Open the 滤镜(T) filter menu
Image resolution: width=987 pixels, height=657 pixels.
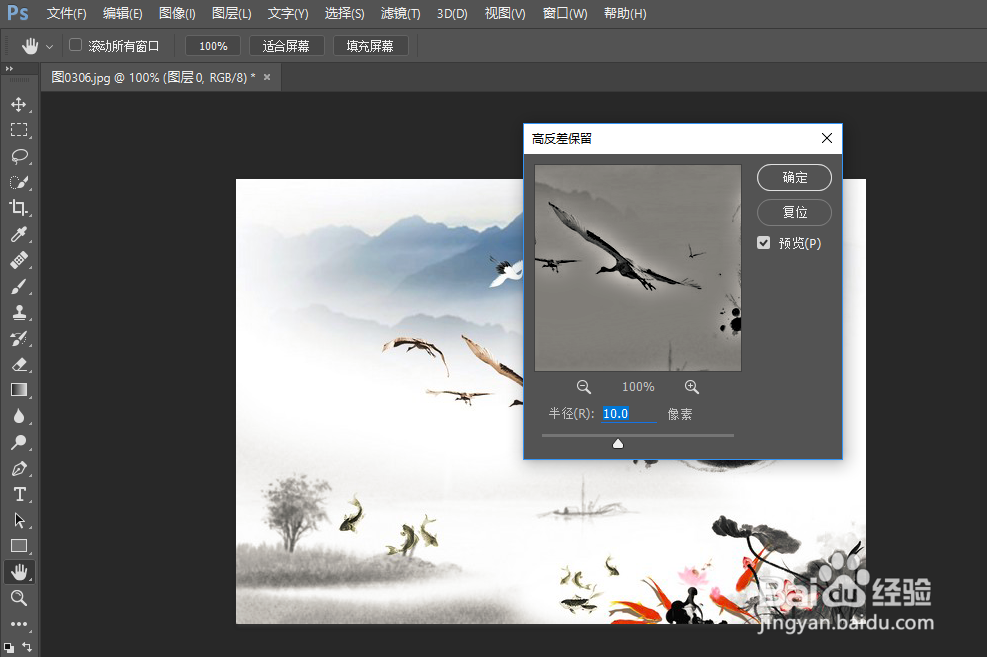[400, 13]
